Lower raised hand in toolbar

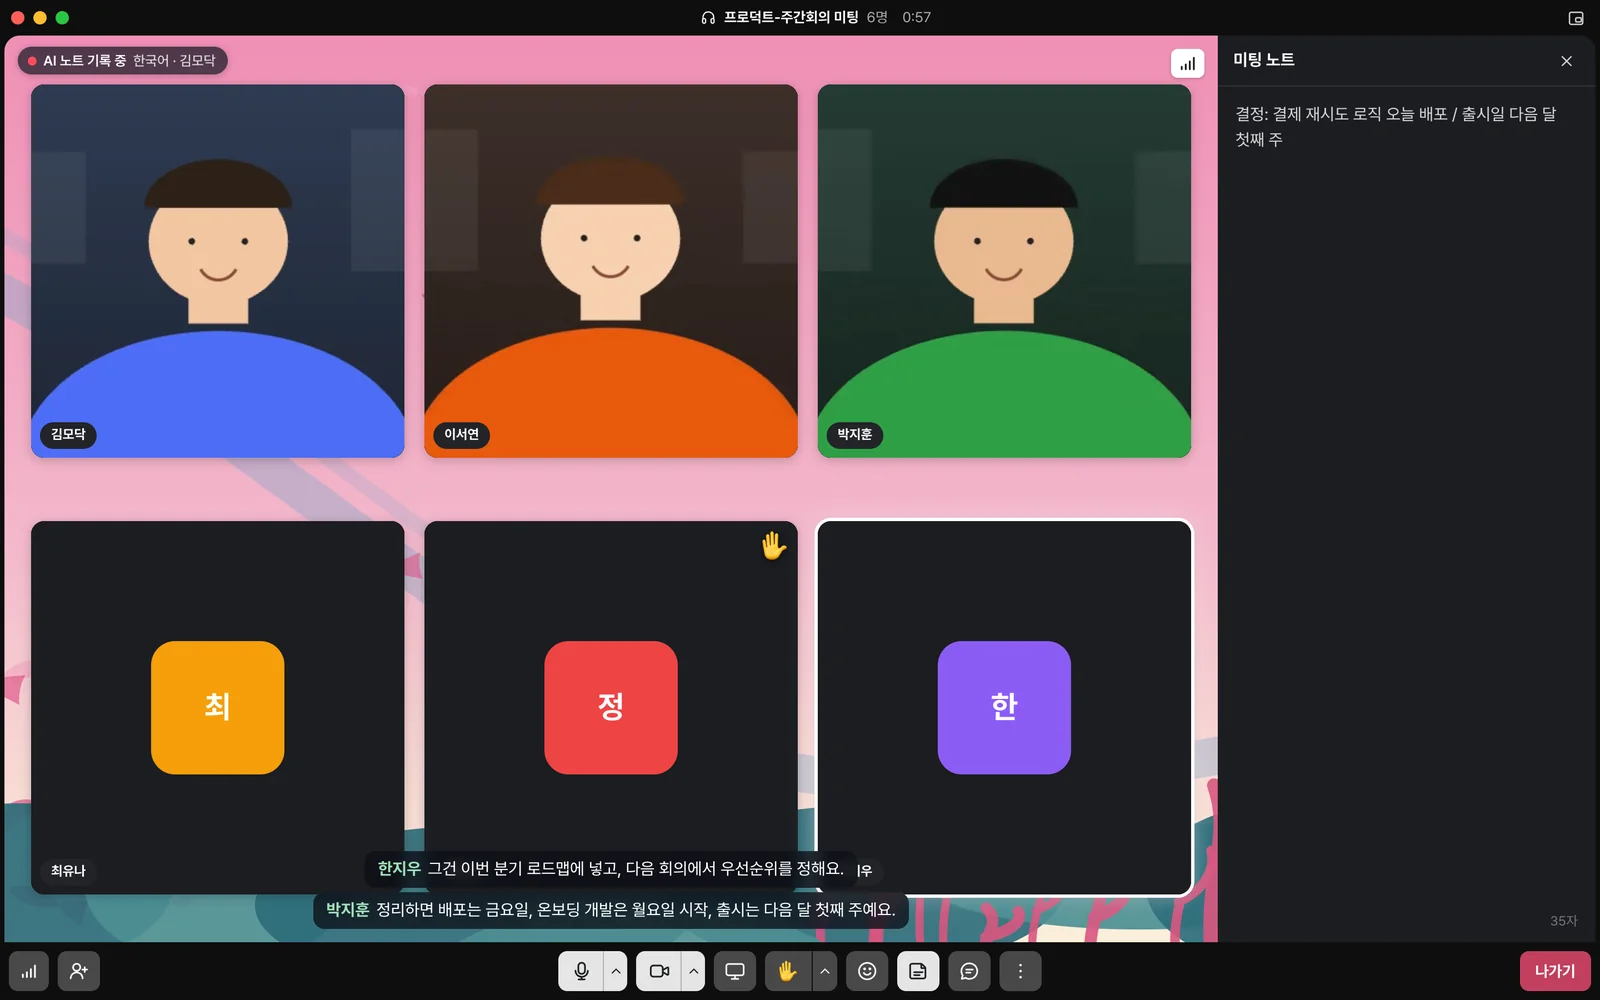788,971
